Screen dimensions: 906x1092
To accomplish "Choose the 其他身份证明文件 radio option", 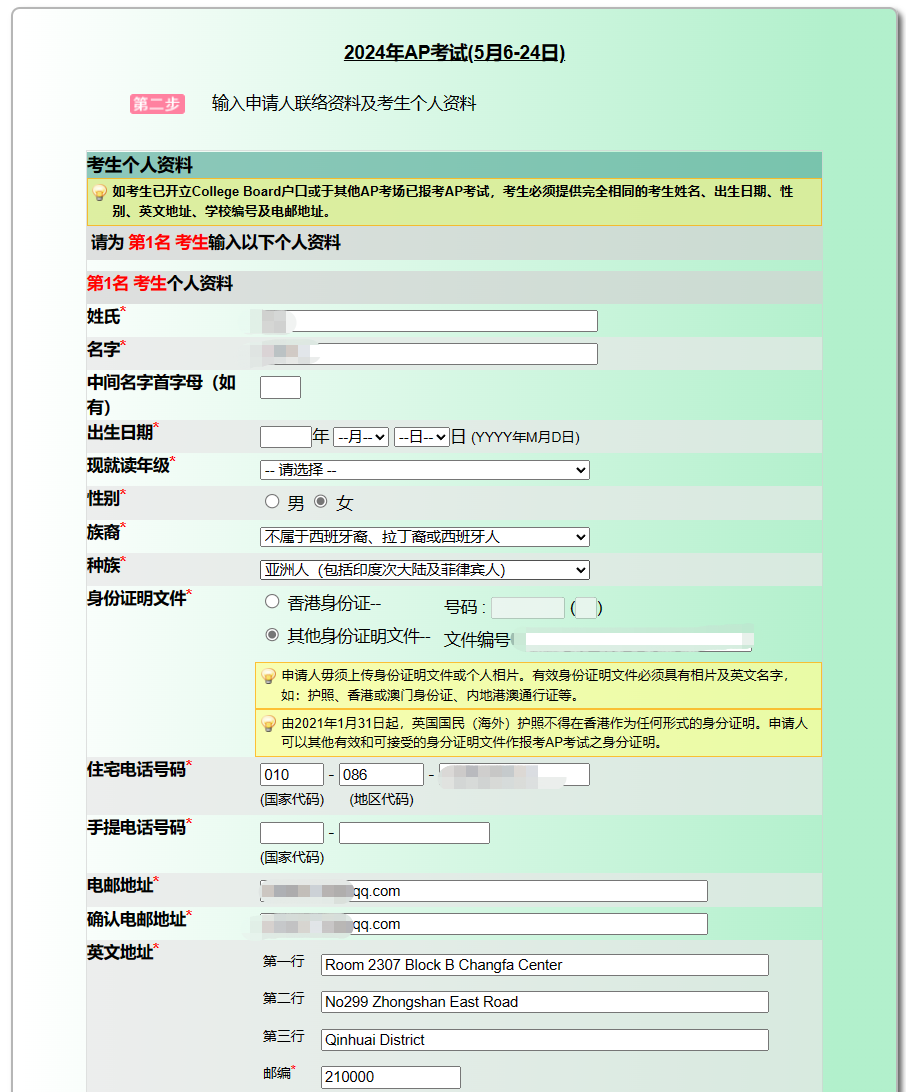I will [272, 635].
